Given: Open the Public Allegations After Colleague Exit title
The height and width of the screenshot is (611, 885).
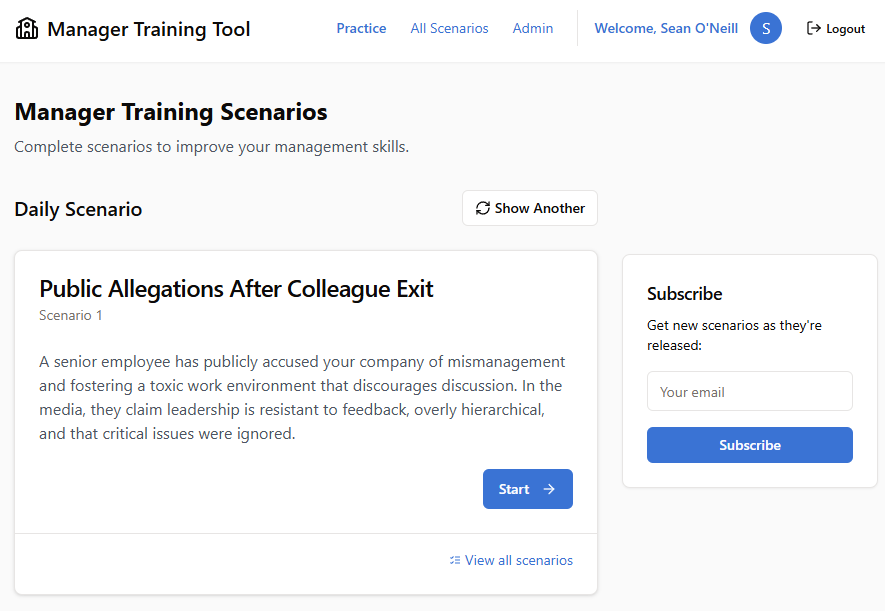Looking at the screenshot, I should [236, 289].
